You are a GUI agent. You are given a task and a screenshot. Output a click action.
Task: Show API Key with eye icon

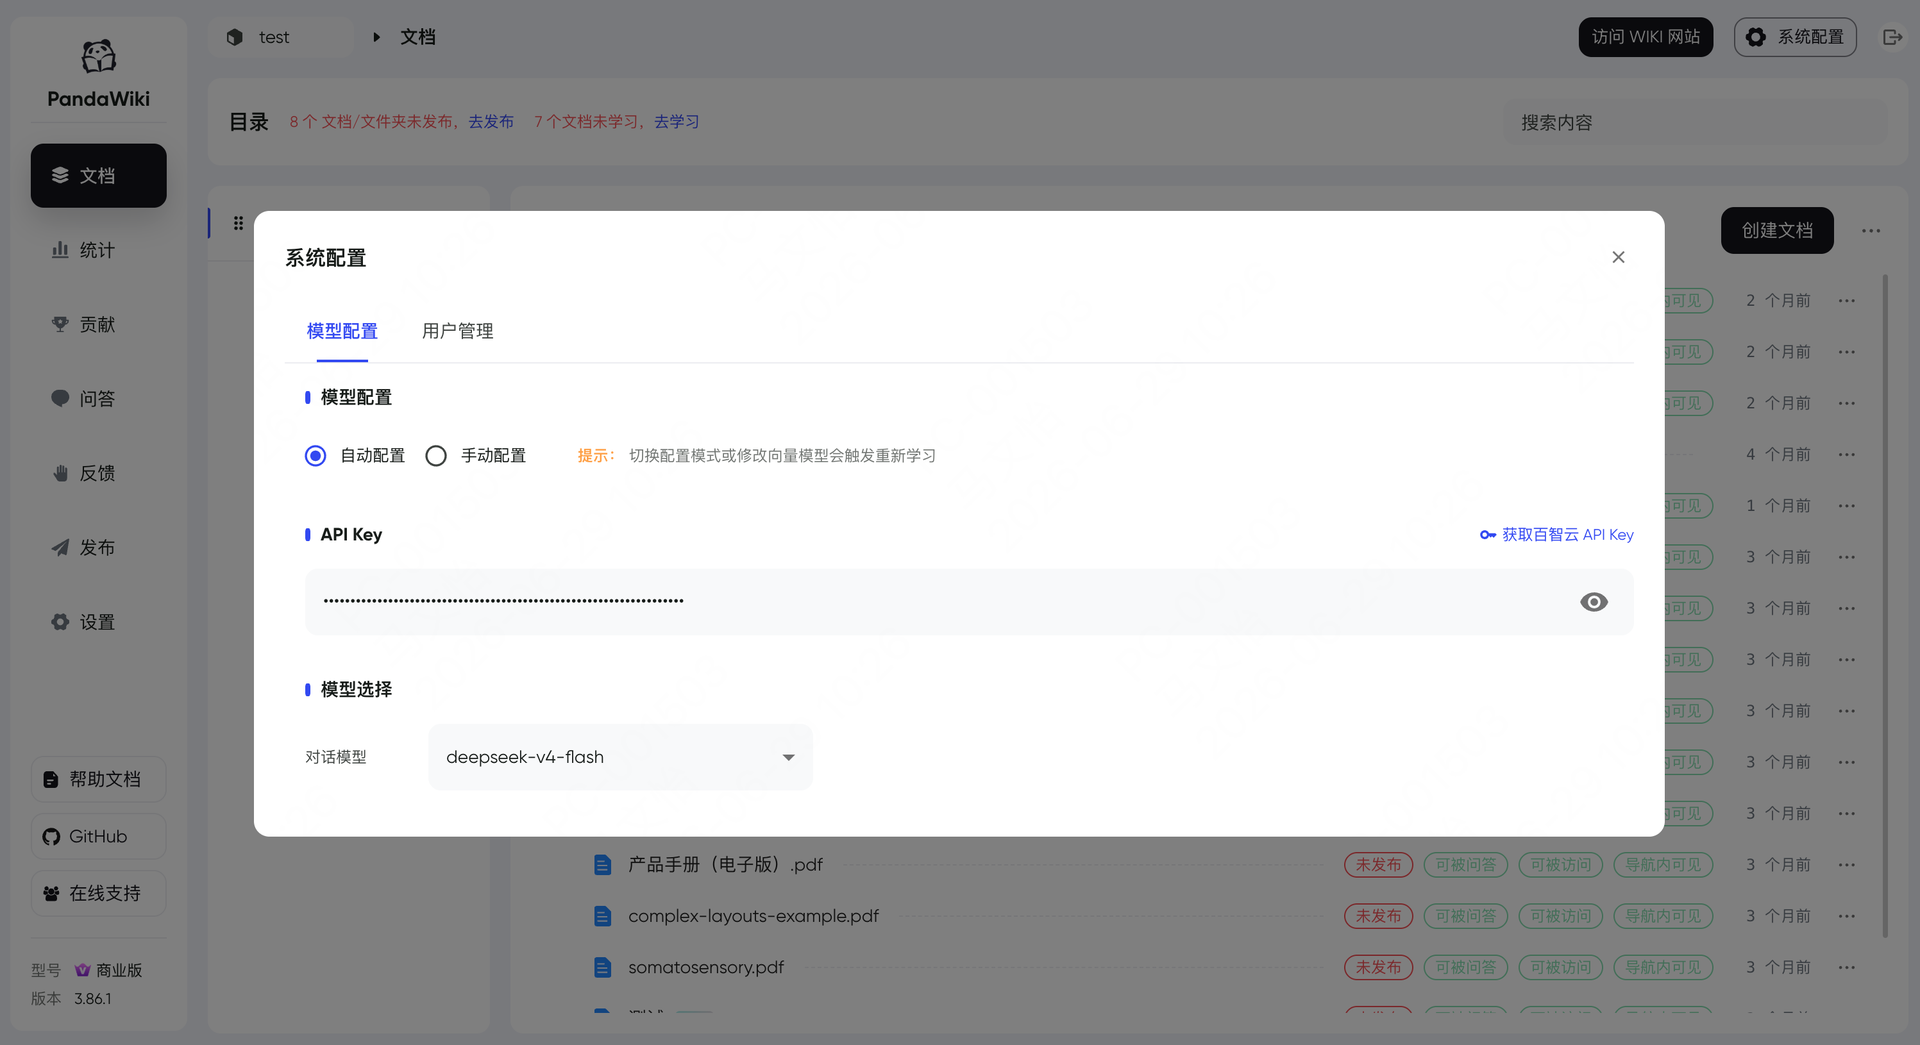1593,602
